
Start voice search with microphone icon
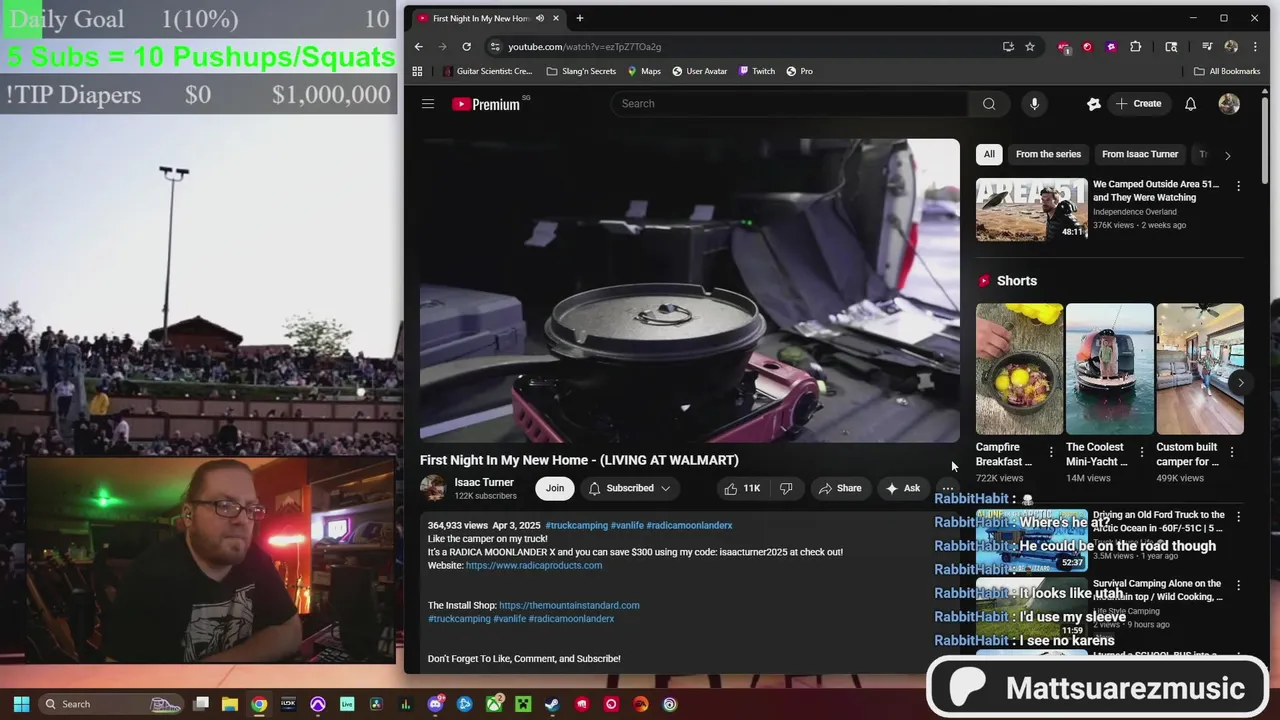1034,104
